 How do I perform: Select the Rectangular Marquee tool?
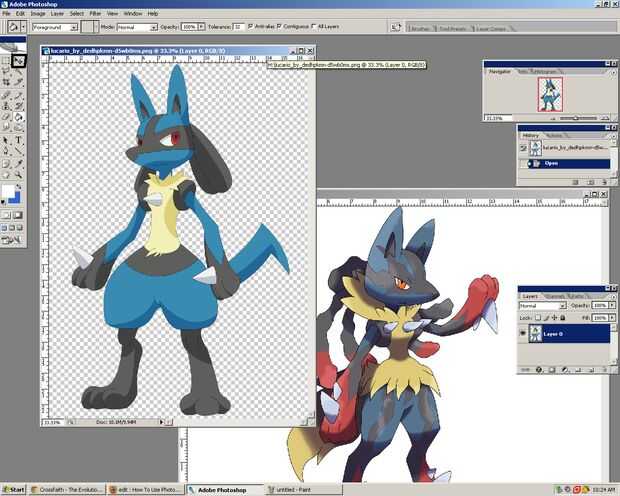(6, 61)
